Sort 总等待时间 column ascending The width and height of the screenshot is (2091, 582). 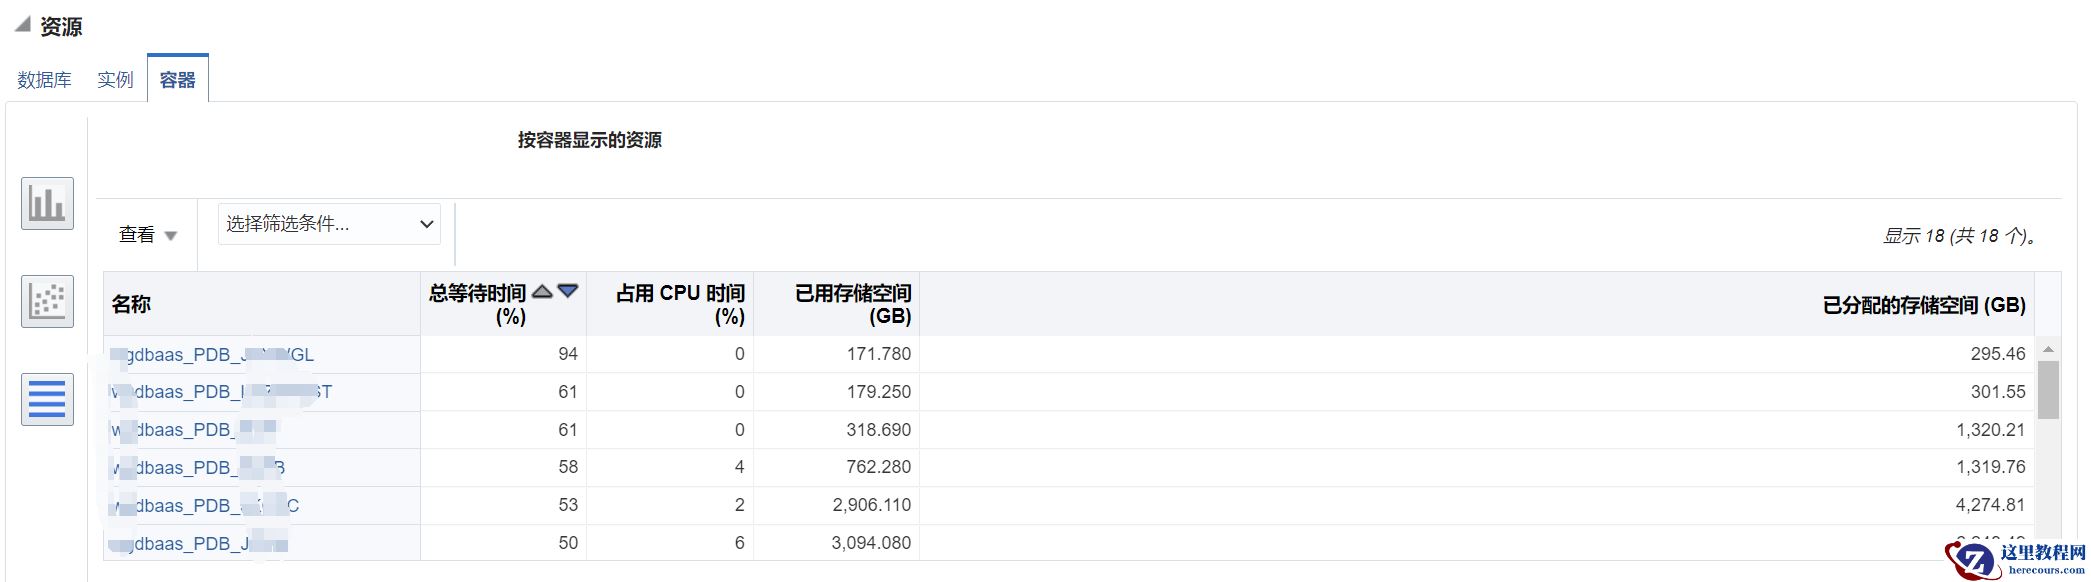click(x=542, y=291)
